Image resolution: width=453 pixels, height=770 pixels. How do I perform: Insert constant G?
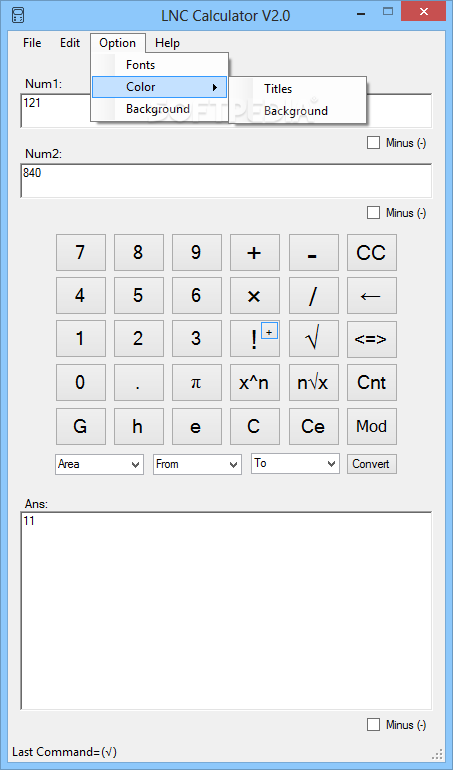[81, 426]
